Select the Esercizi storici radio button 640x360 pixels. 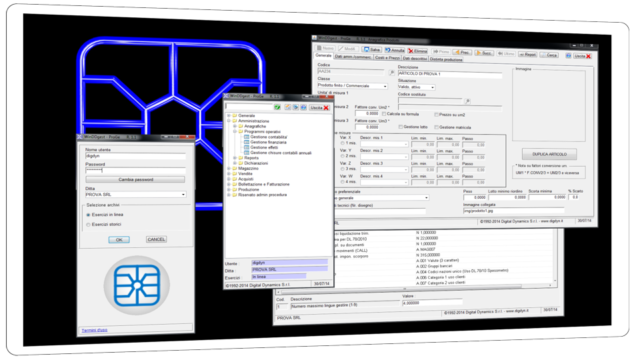[88, 224]
